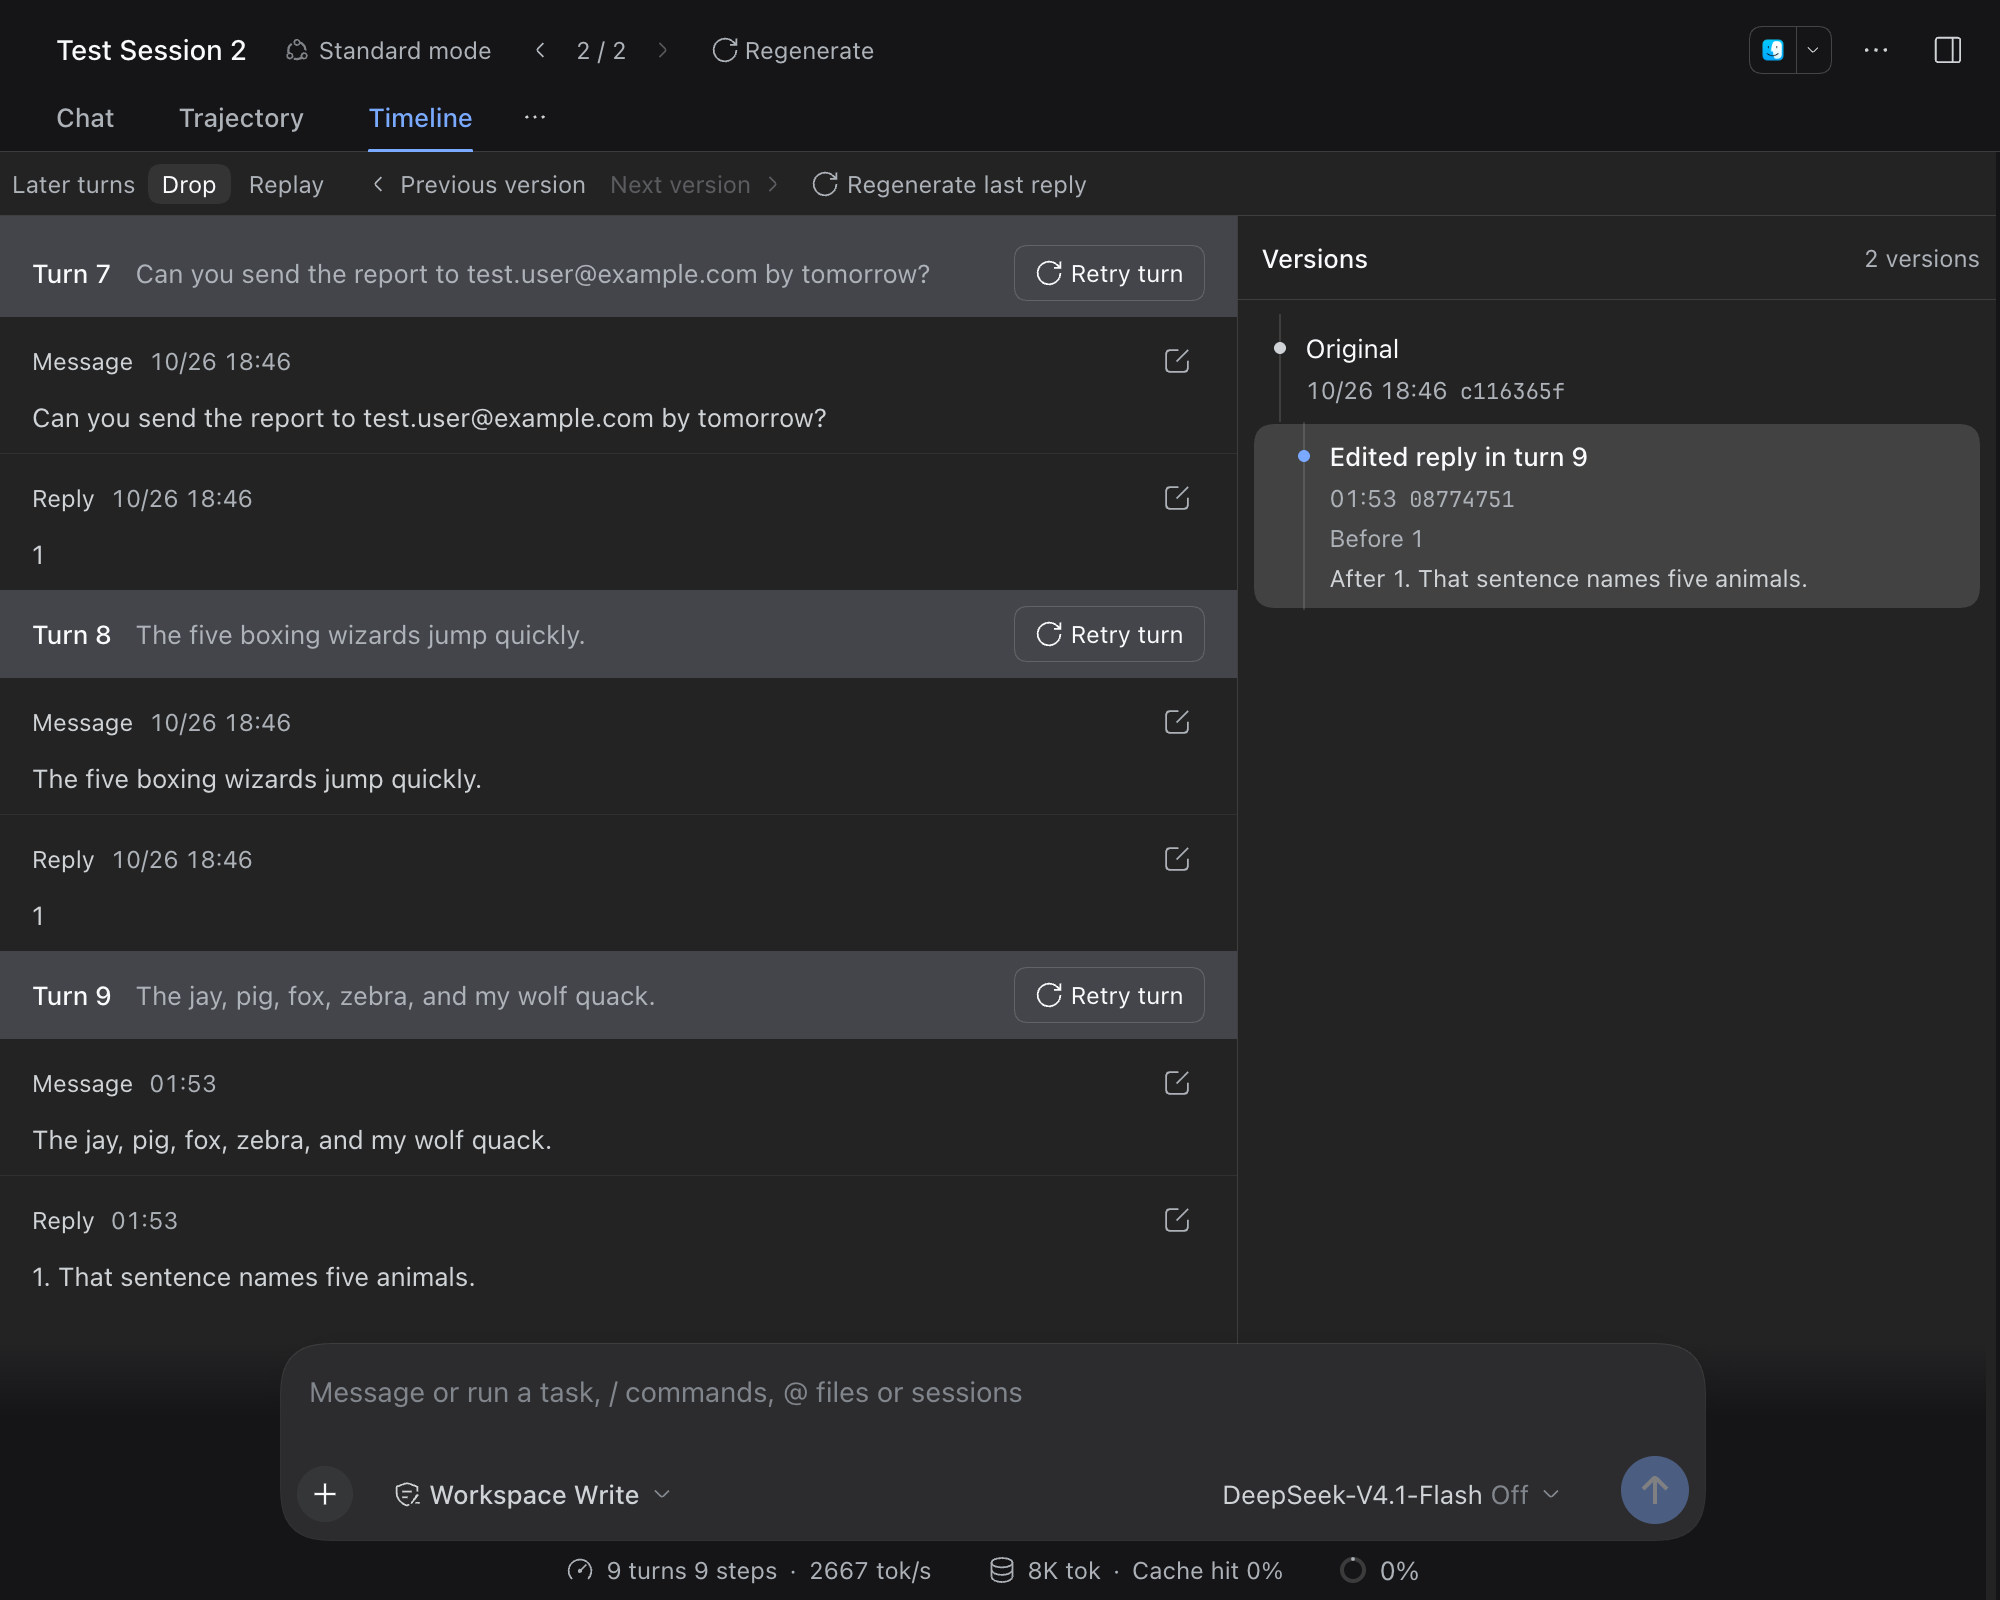Switch to the Trajectory tab
Viewport: 2000px width, 1600px height.
click(x=241, y=118)
